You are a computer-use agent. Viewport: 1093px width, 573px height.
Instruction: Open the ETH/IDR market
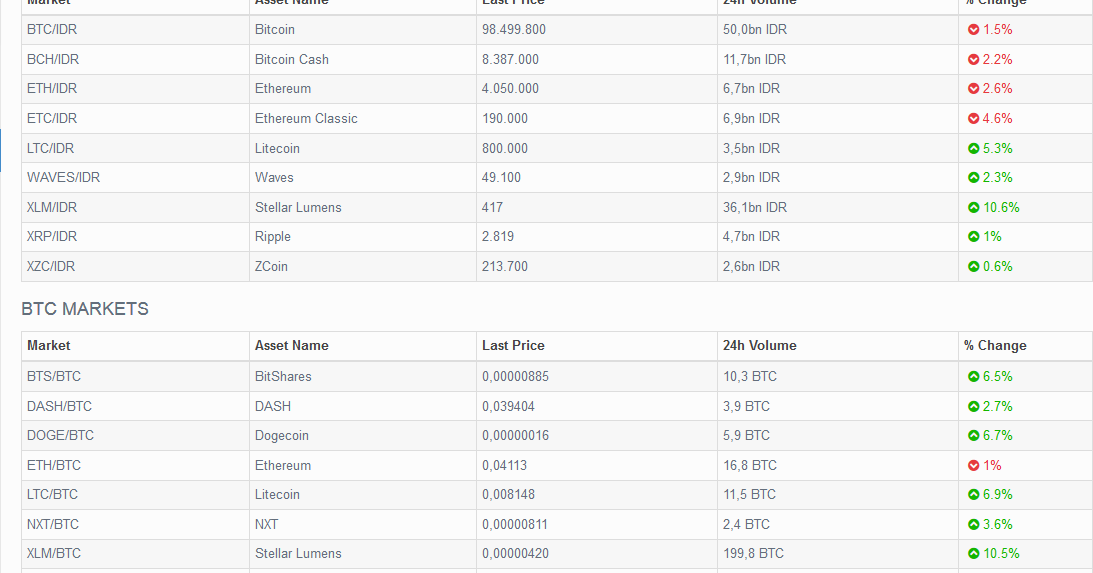click(x=52, y=89)
